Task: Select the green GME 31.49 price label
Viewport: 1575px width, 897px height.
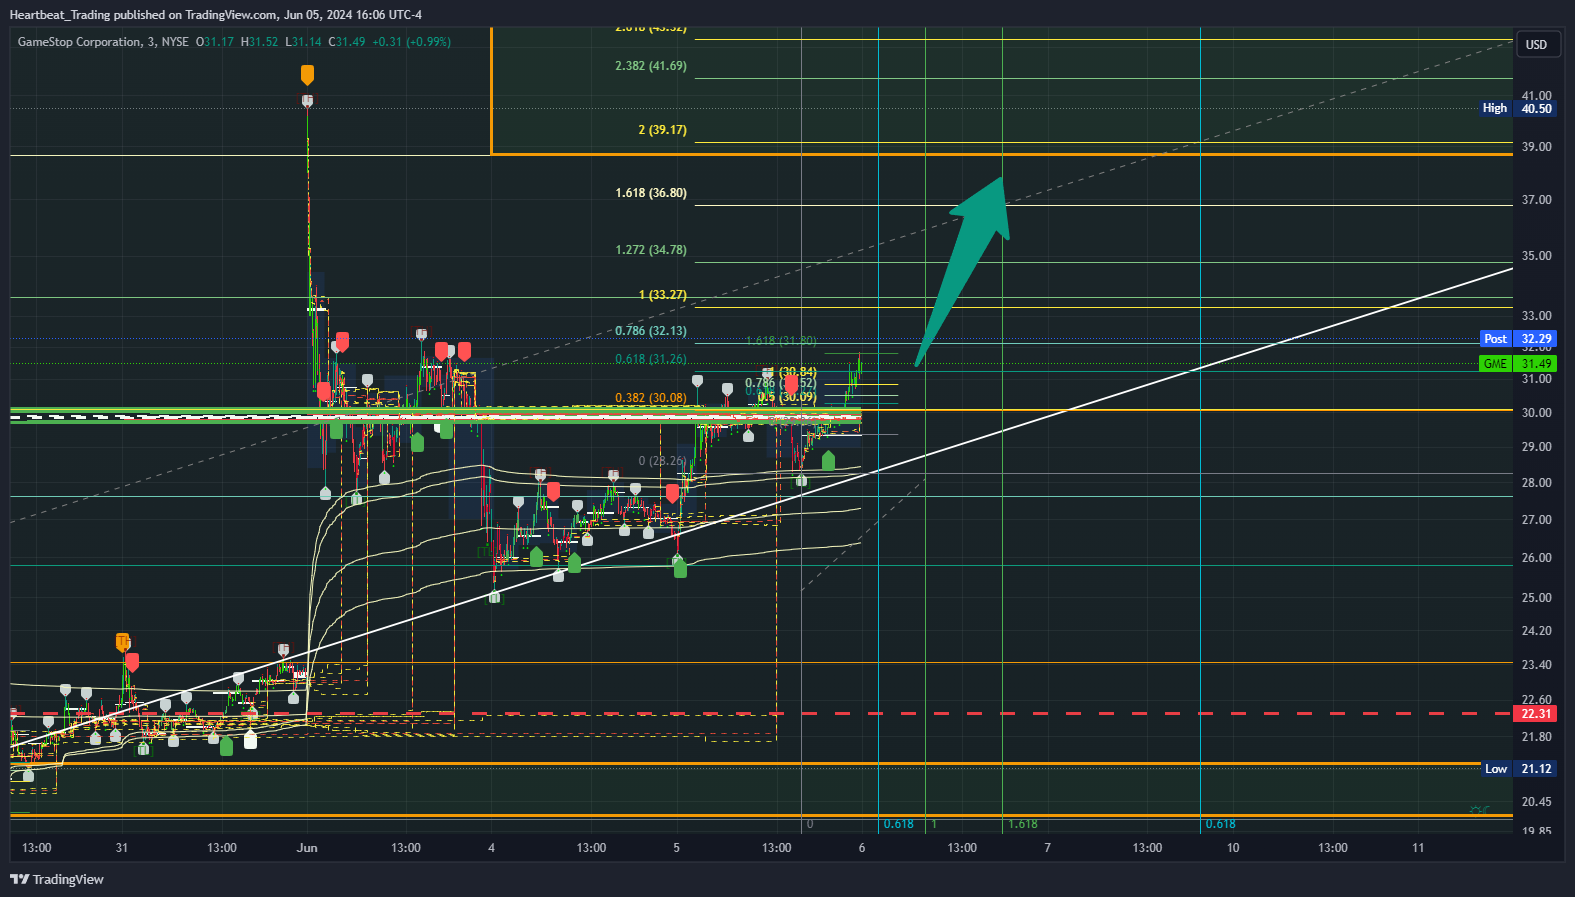Action: [1518, 364]
